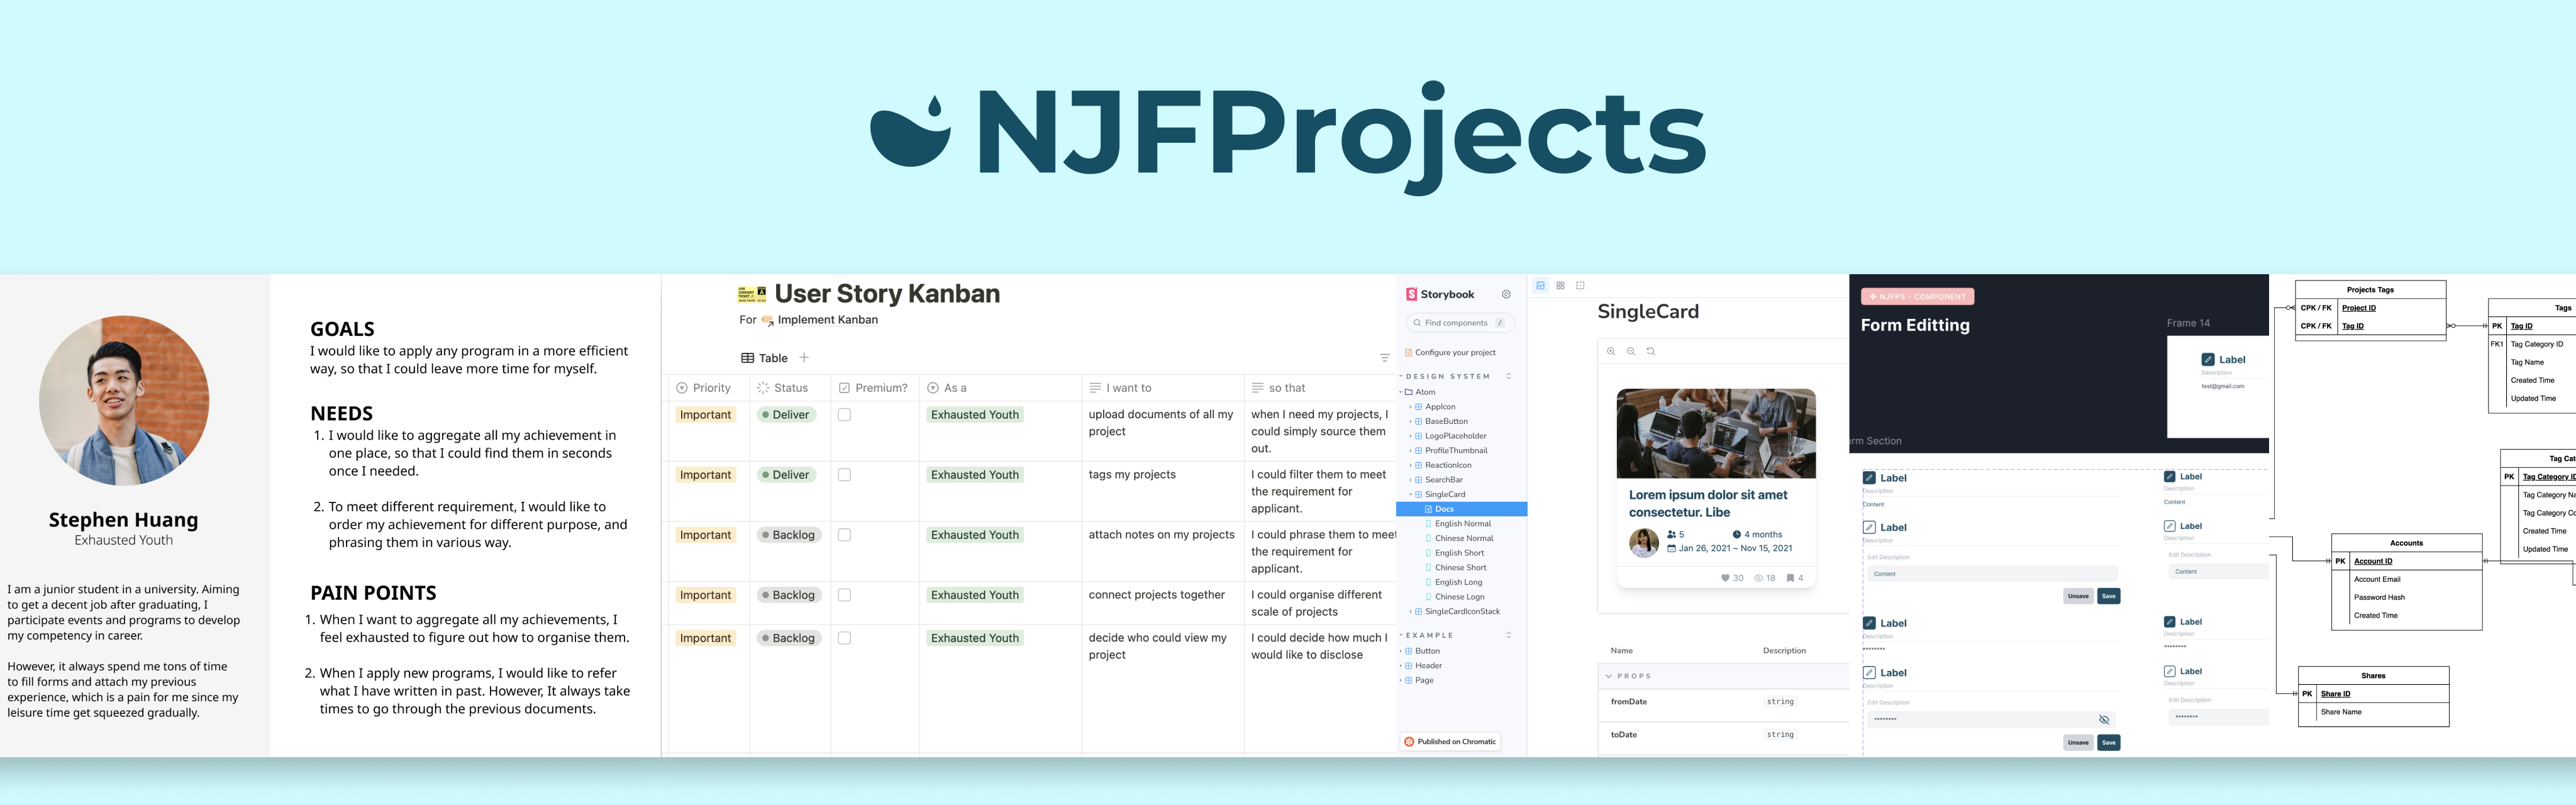Click Published on Chromatic button
2576x805 pixels.
point(1450,742)
